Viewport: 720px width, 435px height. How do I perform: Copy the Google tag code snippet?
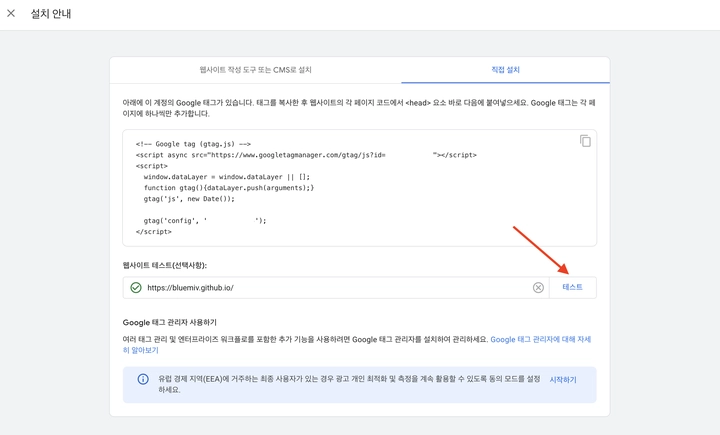(585, 141)
